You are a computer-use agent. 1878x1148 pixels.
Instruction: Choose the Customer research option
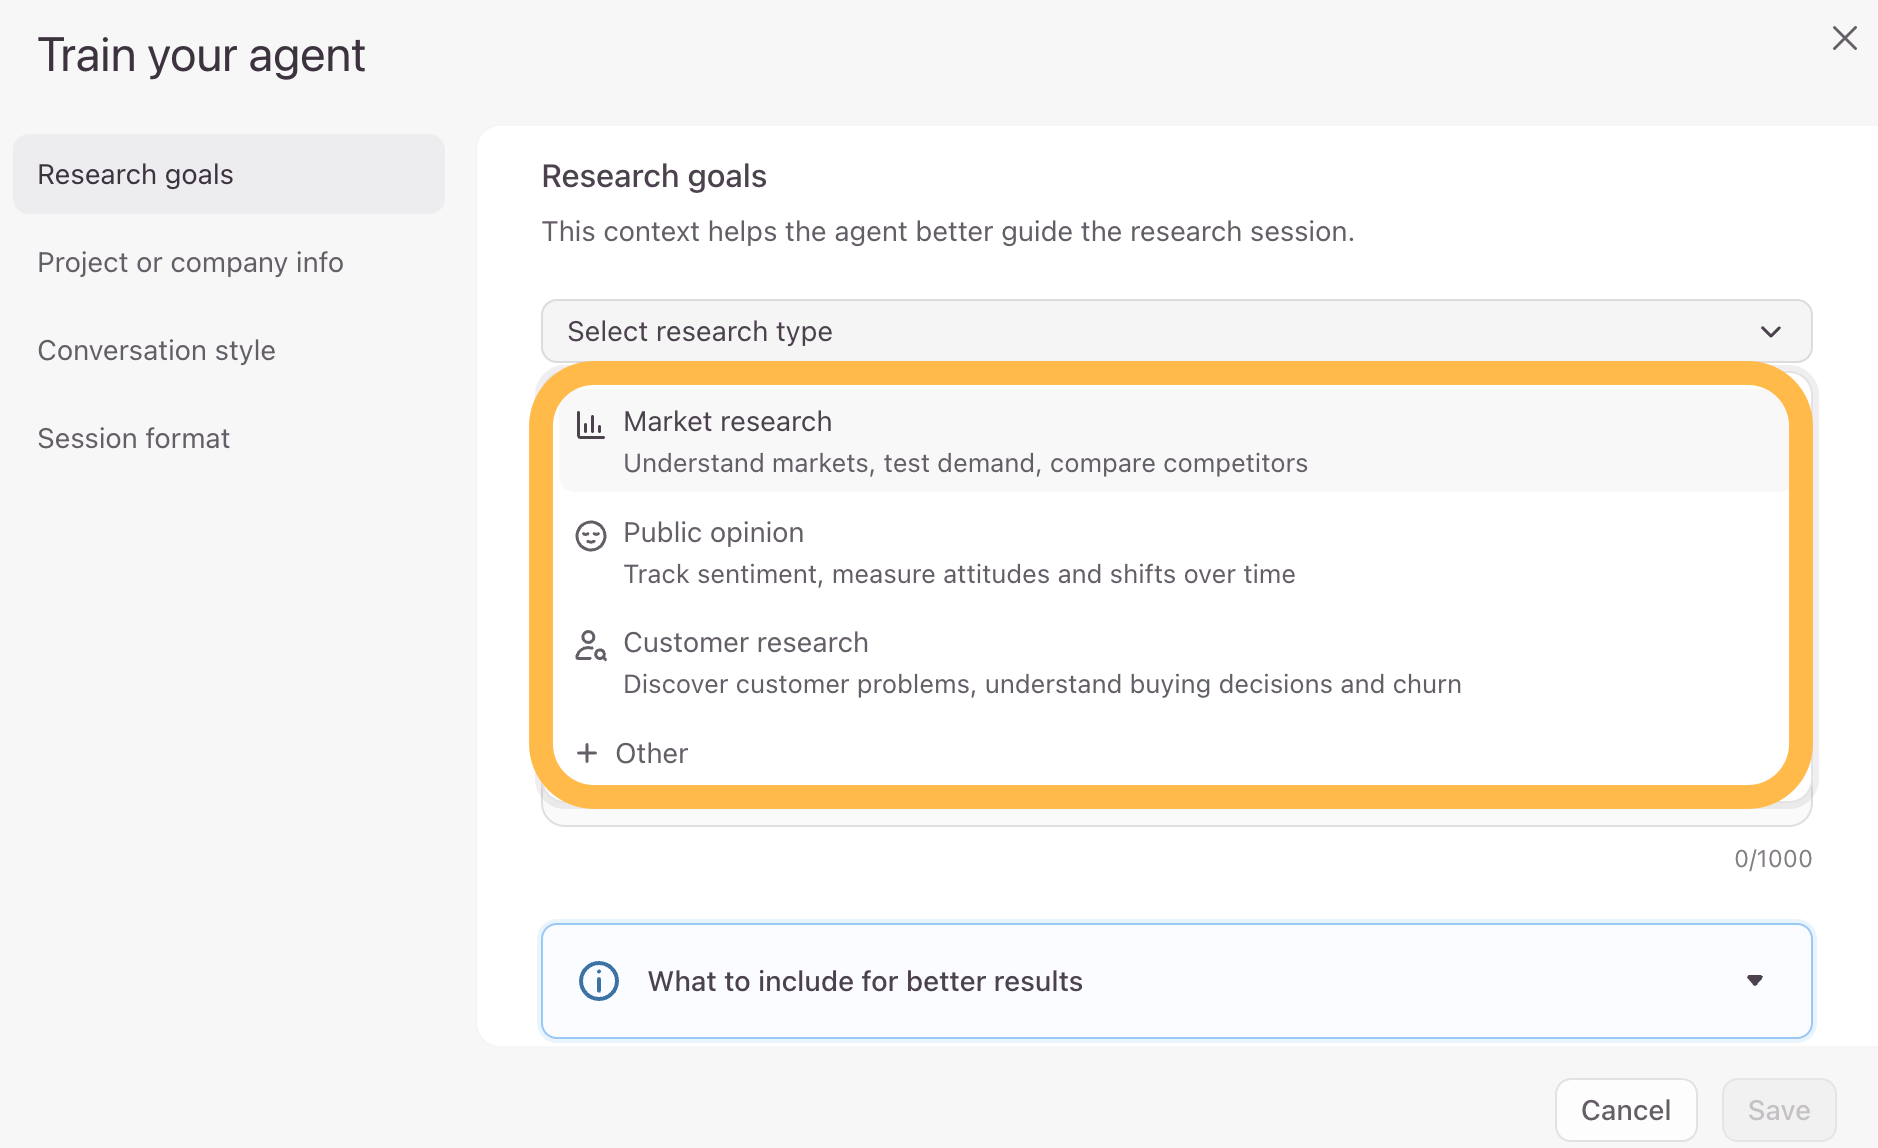[1172, 662]
